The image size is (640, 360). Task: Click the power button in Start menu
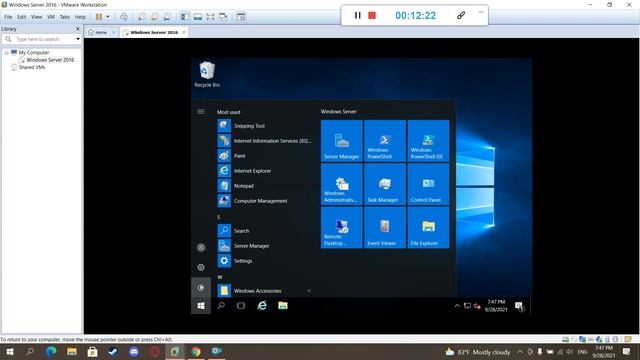(201, 288)
